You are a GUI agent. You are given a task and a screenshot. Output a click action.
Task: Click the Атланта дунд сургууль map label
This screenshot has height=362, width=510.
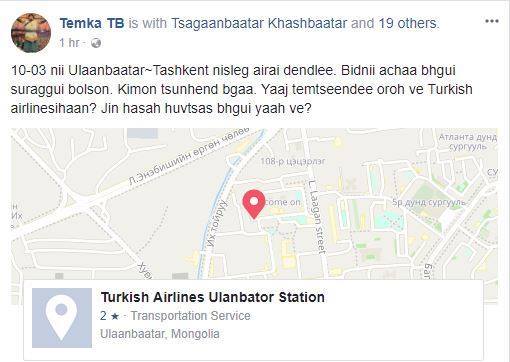(x=468, y=142)
